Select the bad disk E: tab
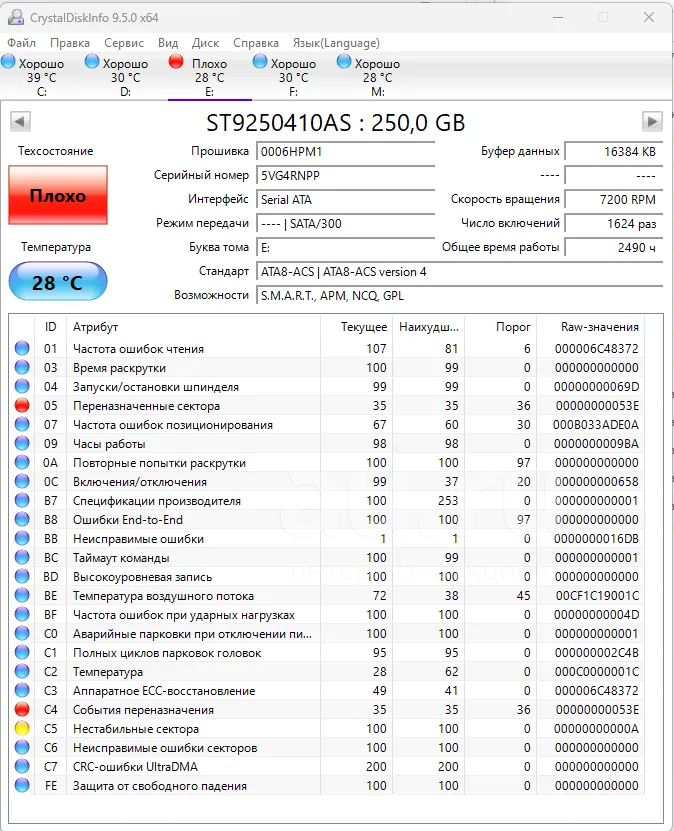 click(x=209, y=77)
